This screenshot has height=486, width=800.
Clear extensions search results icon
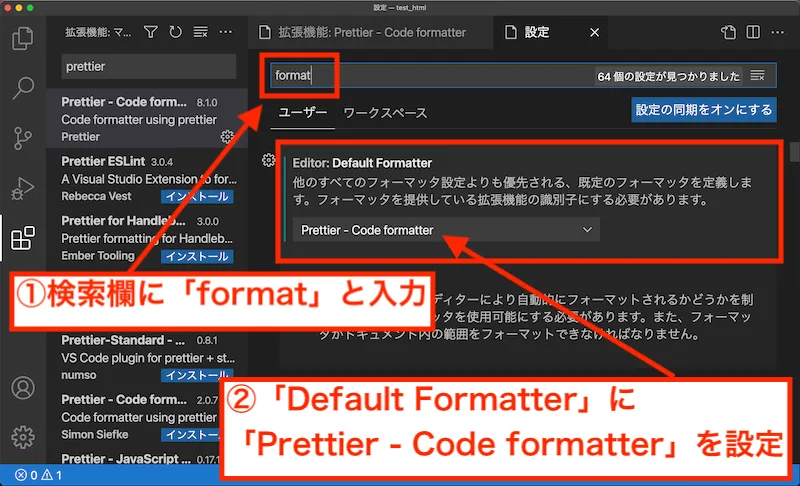(201, 32)
